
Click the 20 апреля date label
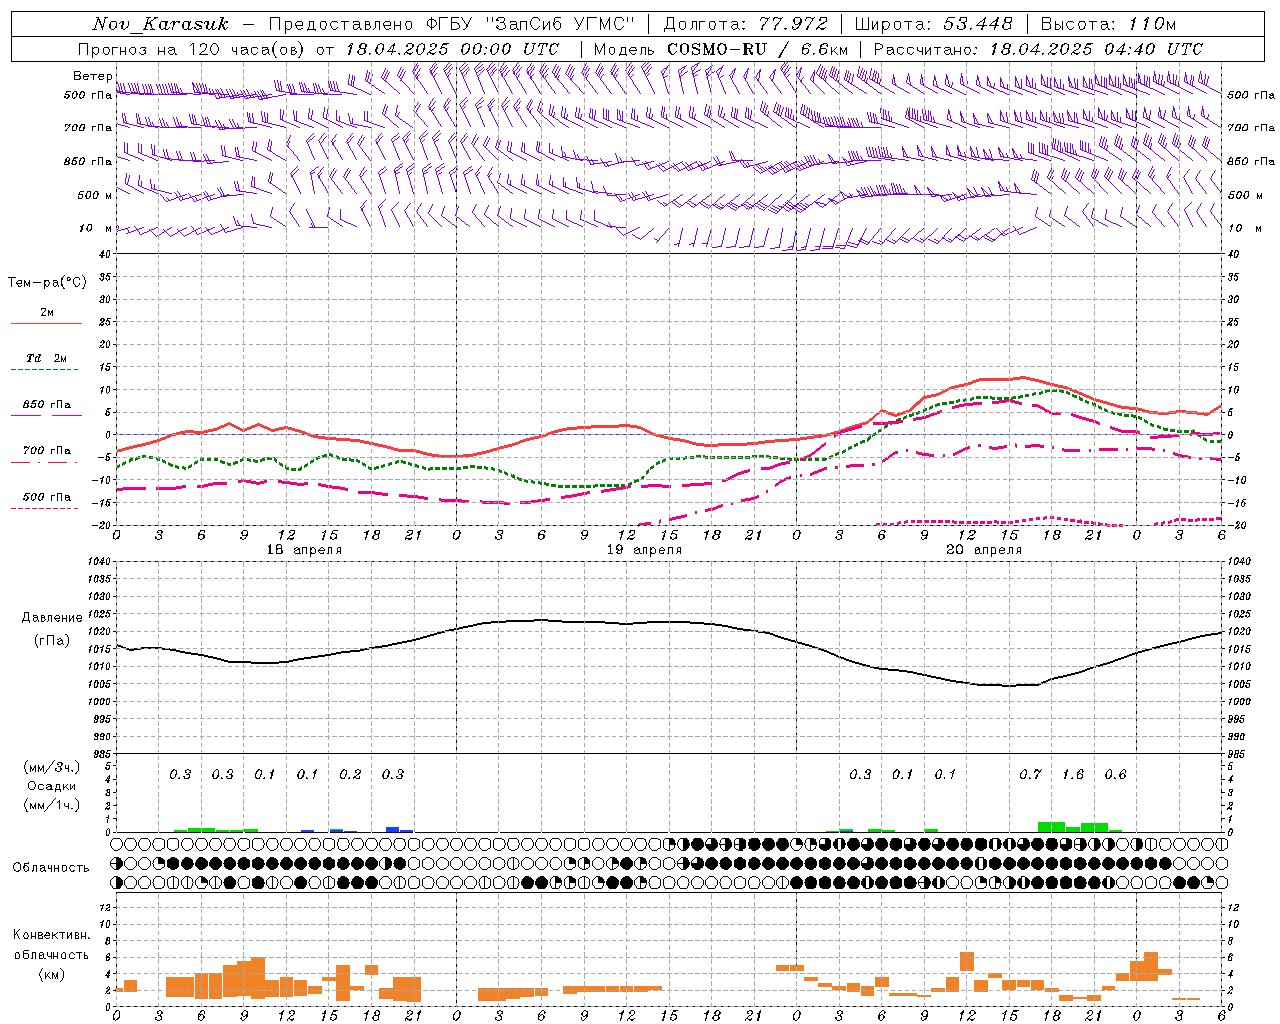(984, 550)
